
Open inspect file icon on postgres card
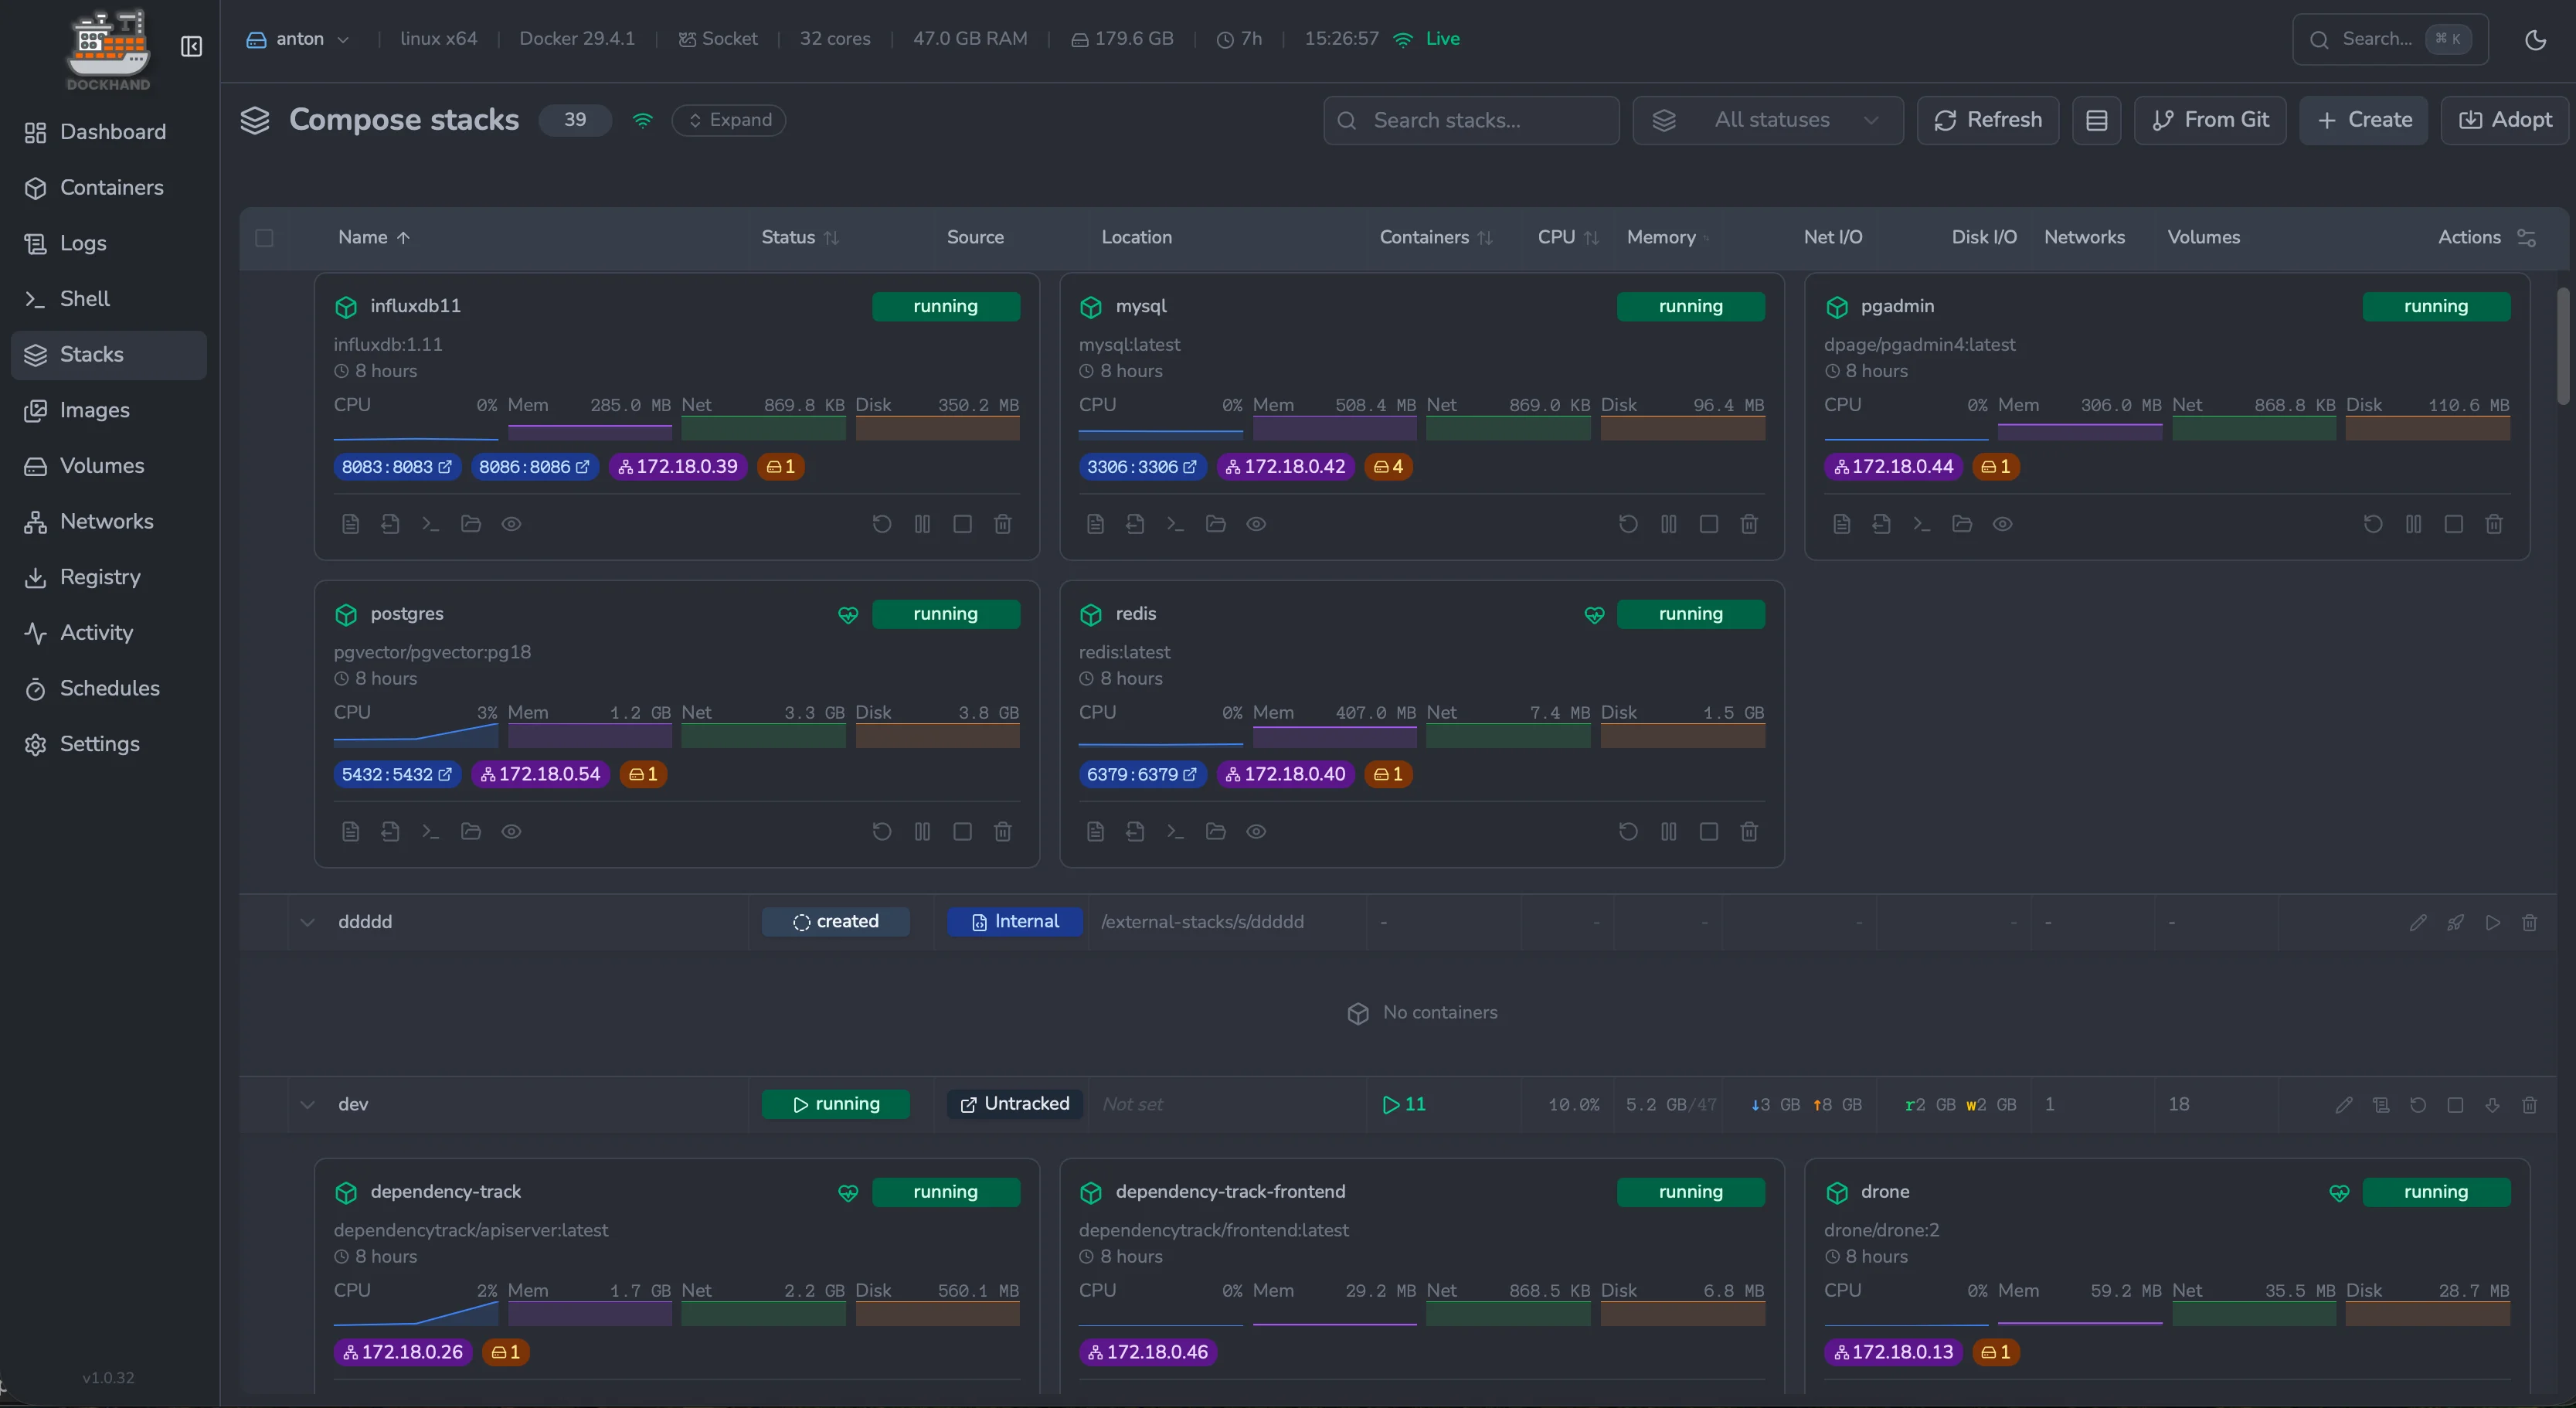coord(390,832)
